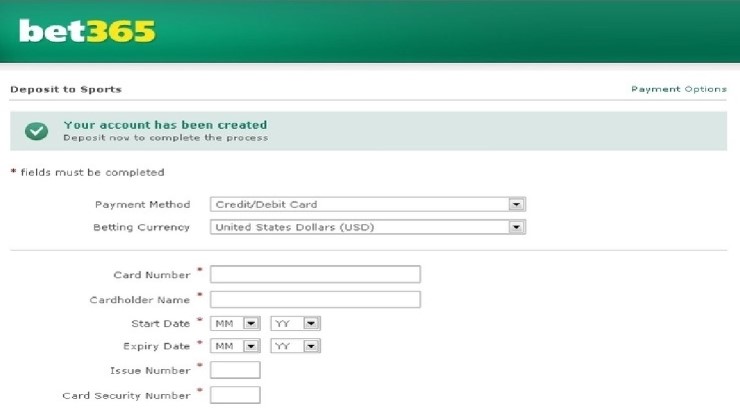The height and width of the screenshot is (416, 740).
Task: Click the 'Deposit now to complete the process' text
Action: tap(166, 138)
